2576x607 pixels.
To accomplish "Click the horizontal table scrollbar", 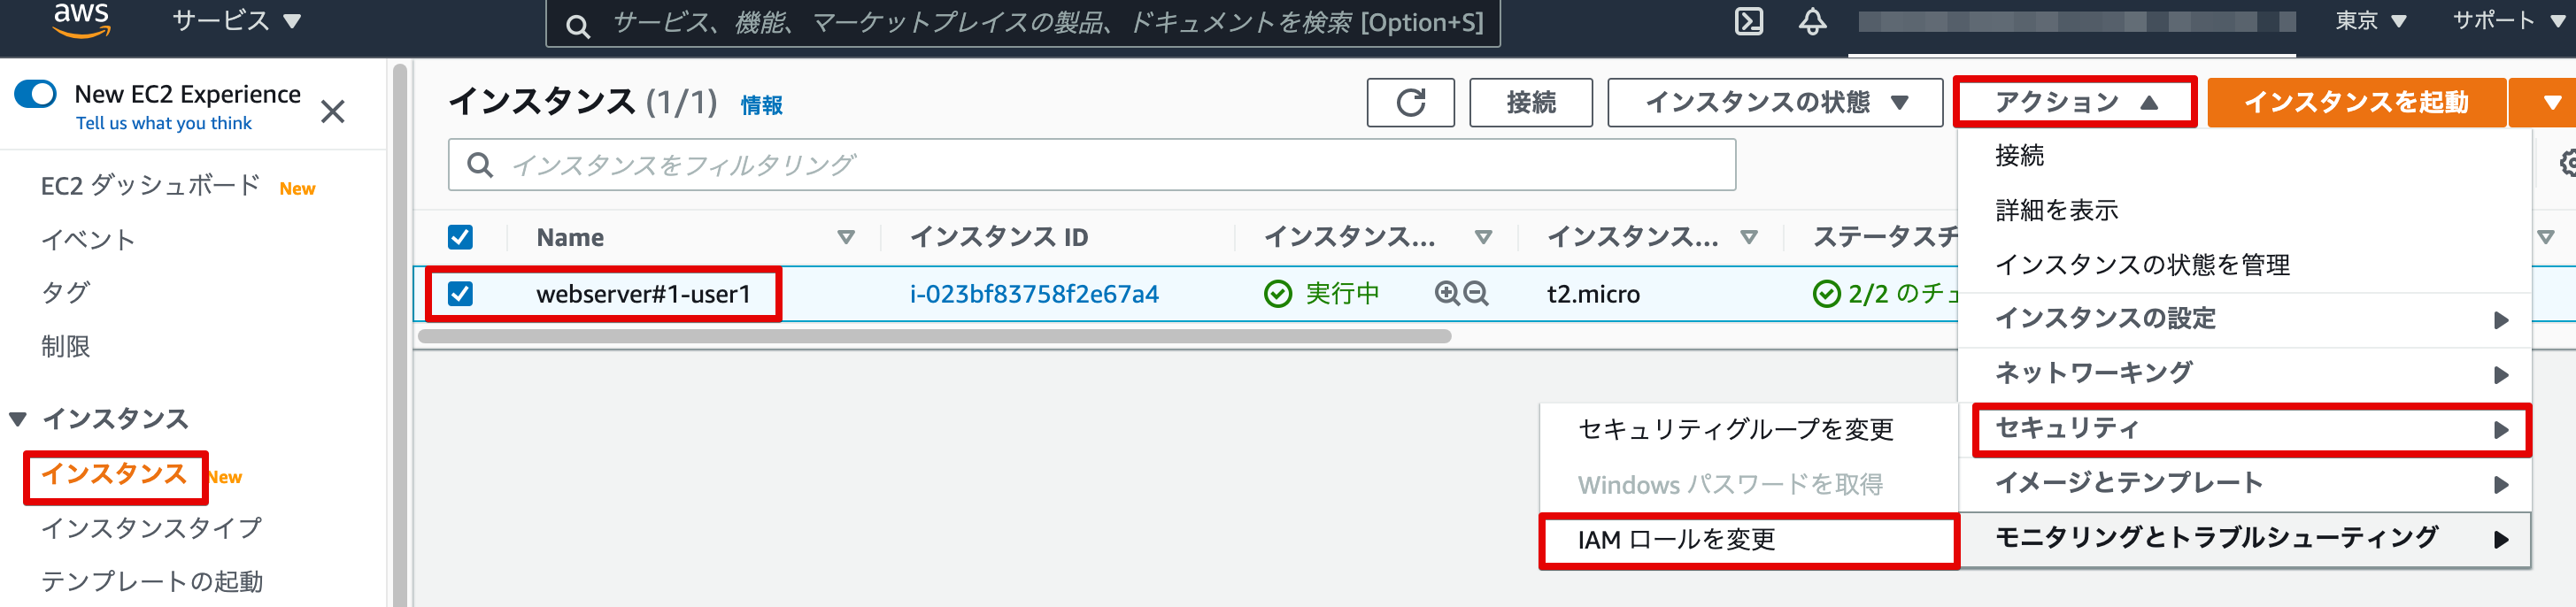I will click(934, 337).
